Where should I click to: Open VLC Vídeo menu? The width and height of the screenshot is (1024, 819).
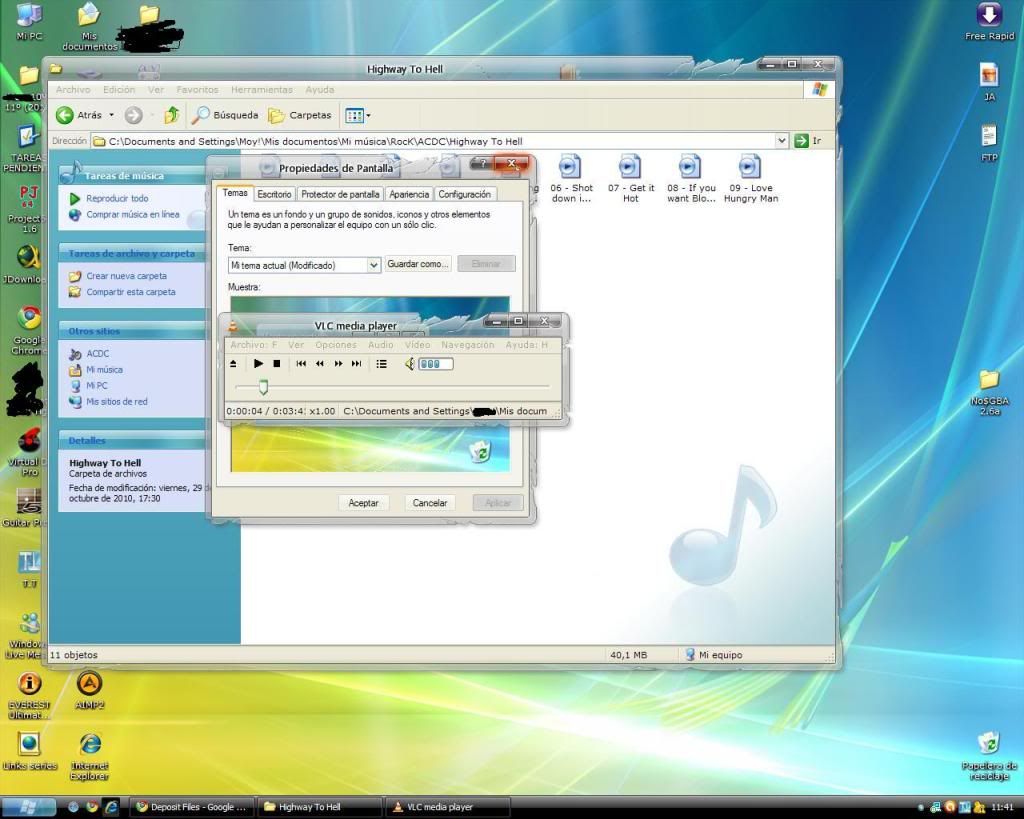pyautogui.click(x=417, y=344)
